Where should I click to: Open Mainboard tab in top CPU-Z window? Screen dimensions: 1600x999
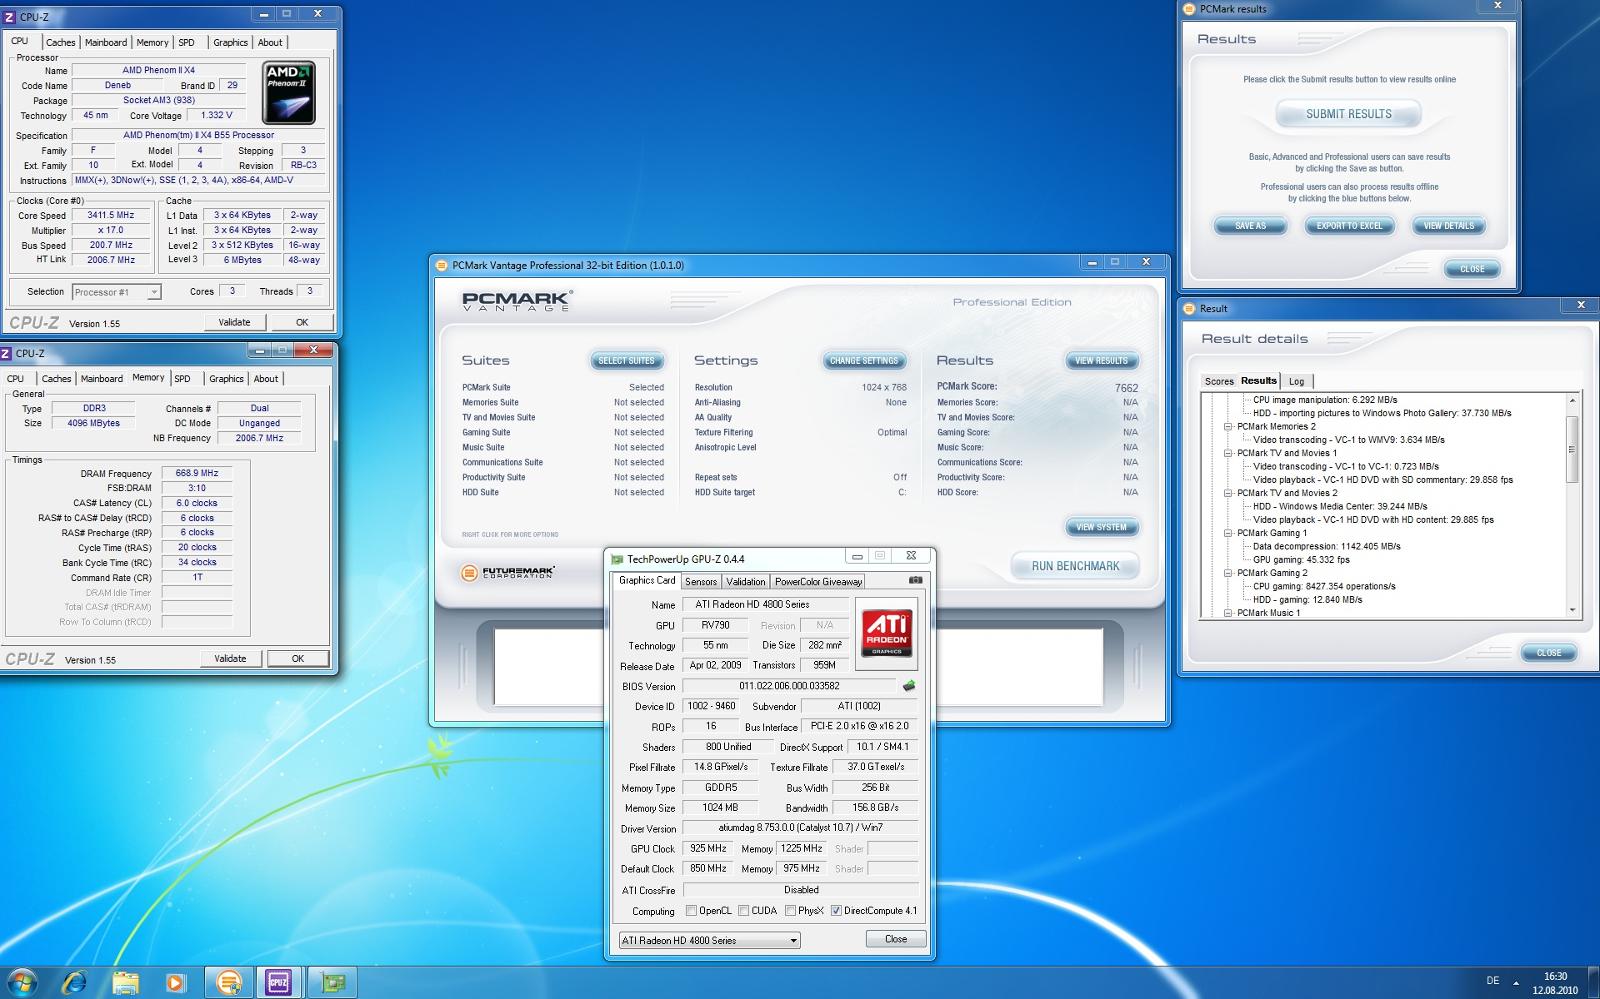click(106, 42)
